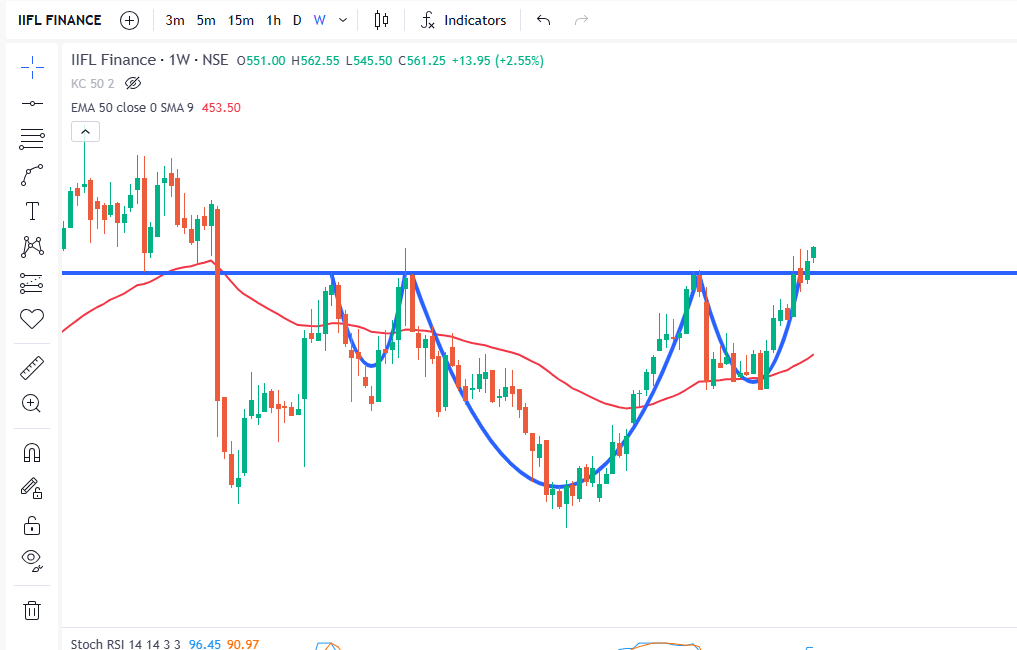Select the D daily timeframe
This screenshot has height=650, width=1017.
click(297, 19)
